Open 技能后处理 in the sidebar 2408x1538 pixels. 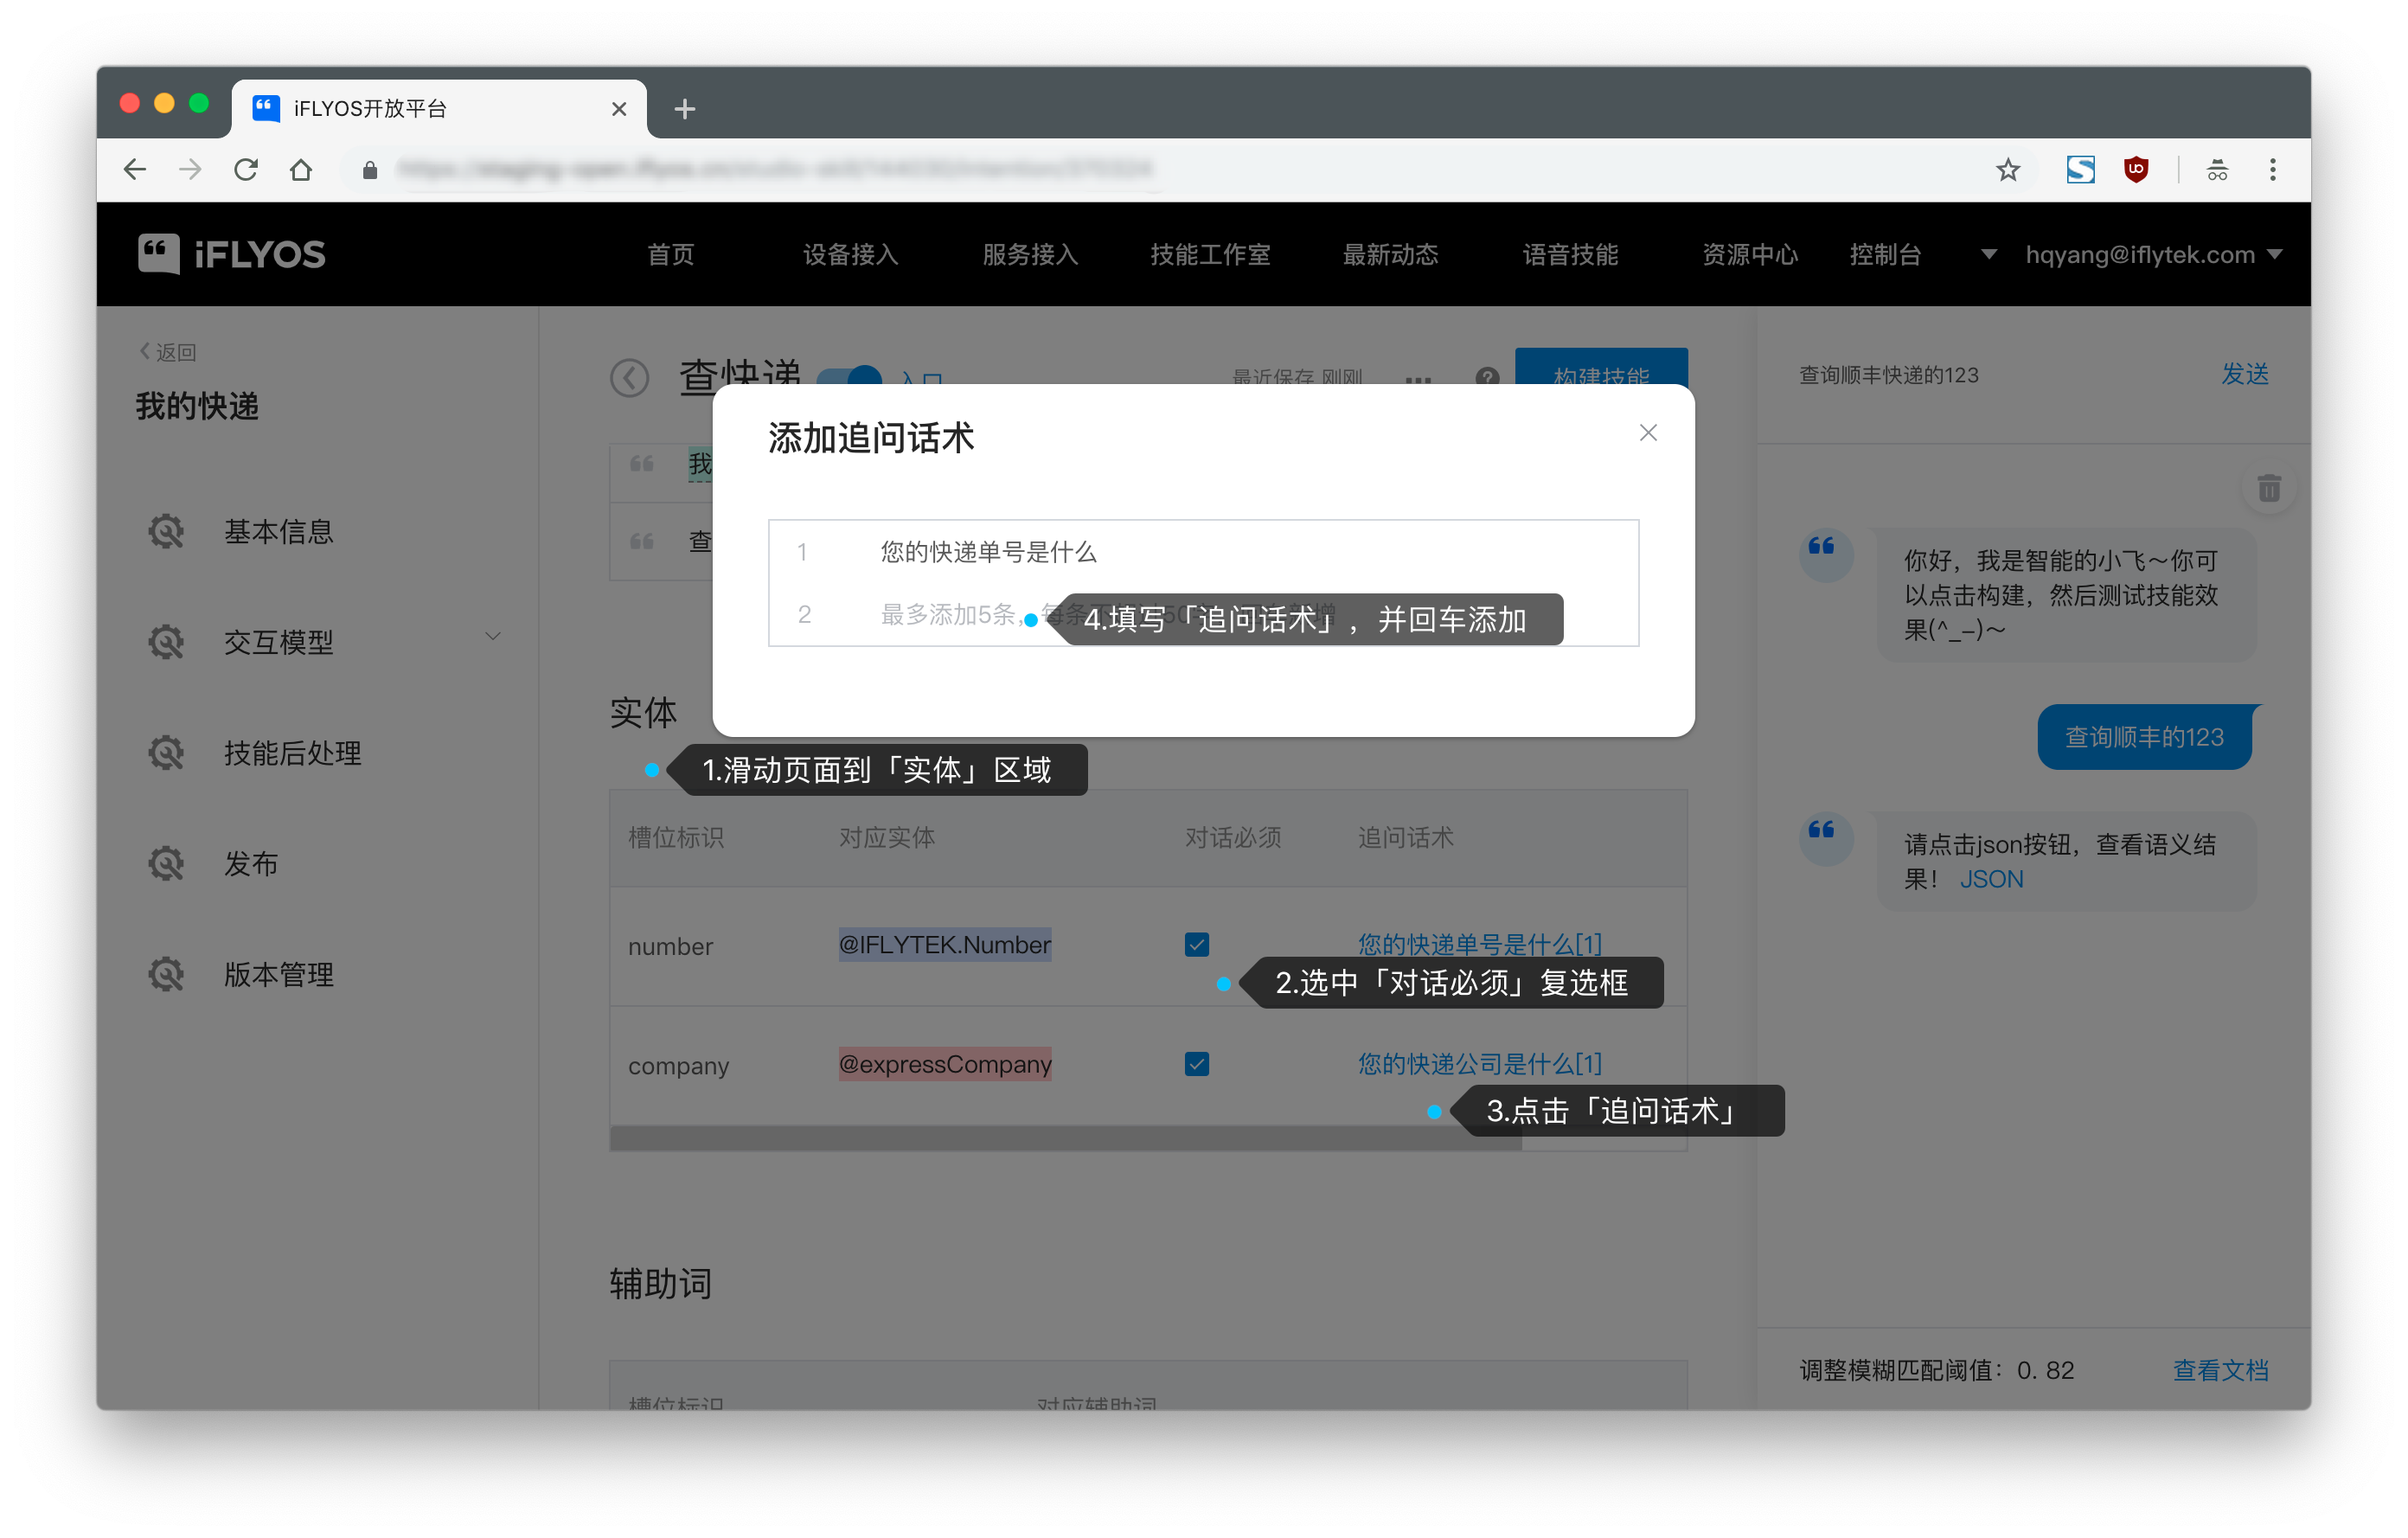coord(292,753)
